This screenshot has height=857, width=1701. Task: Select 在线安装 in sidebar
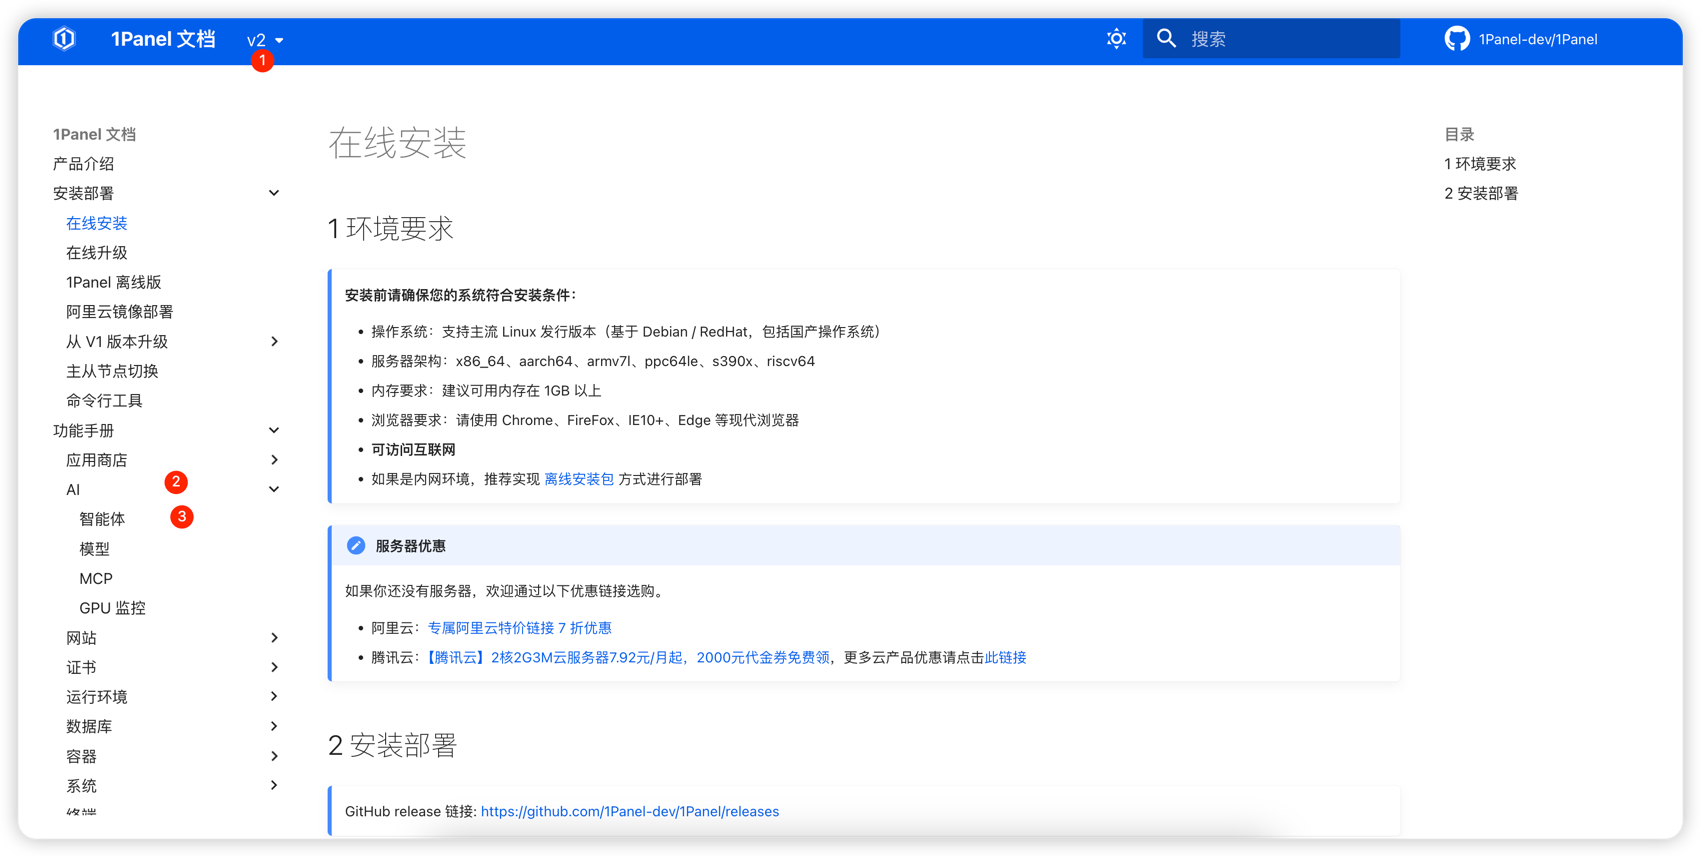[97, 223]
